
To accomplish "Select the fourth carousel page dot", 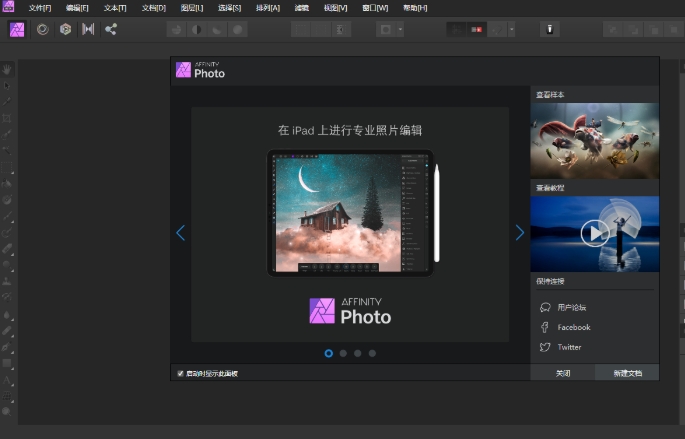I will [372, 353].
